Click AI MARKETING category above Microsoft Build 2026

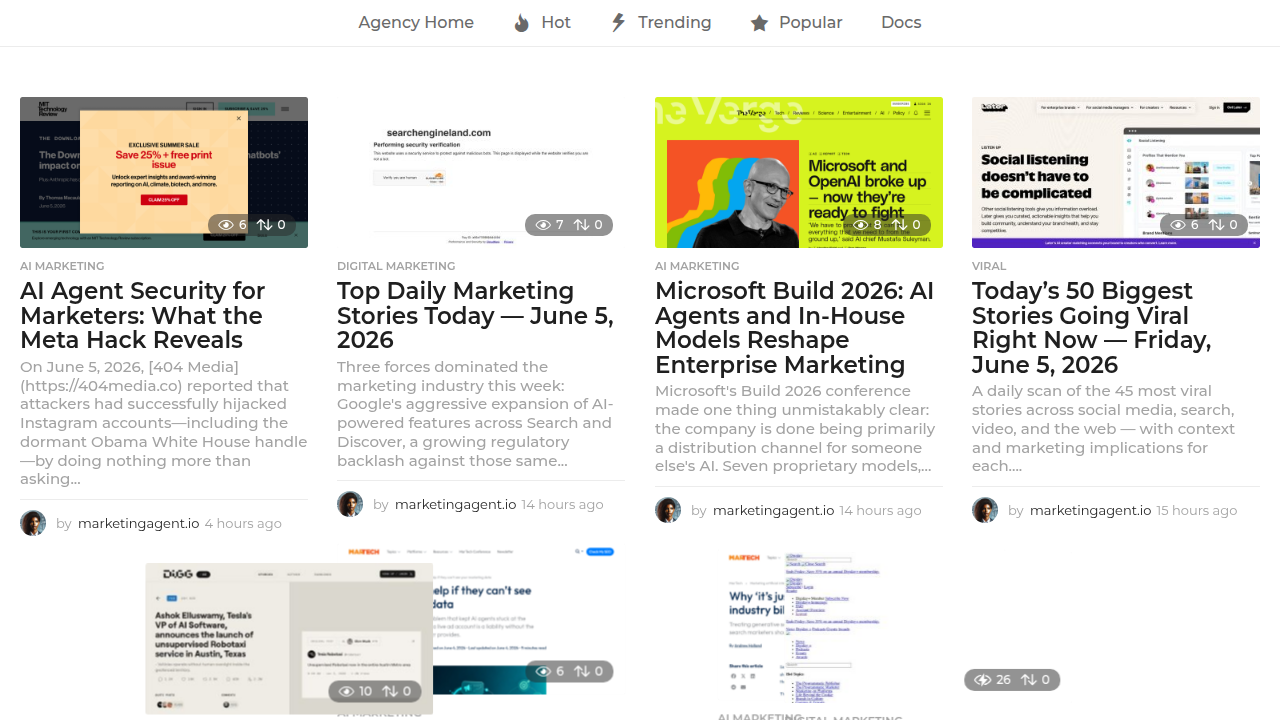coord(697,266)
